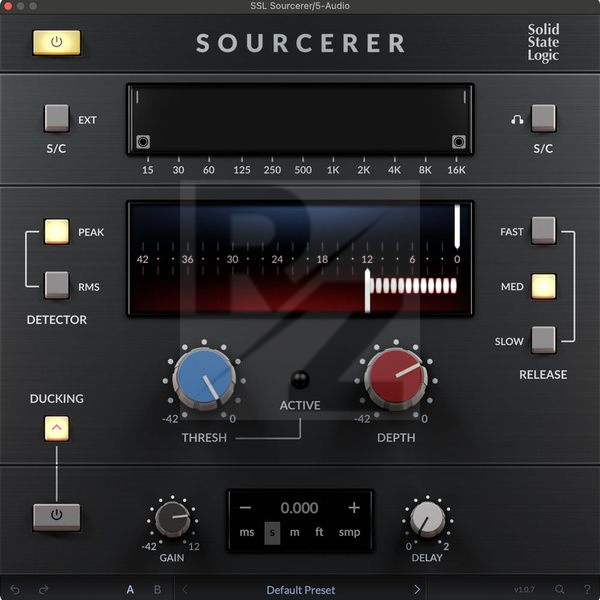Click the 24 mark on meter scale

tap(277, 259)
